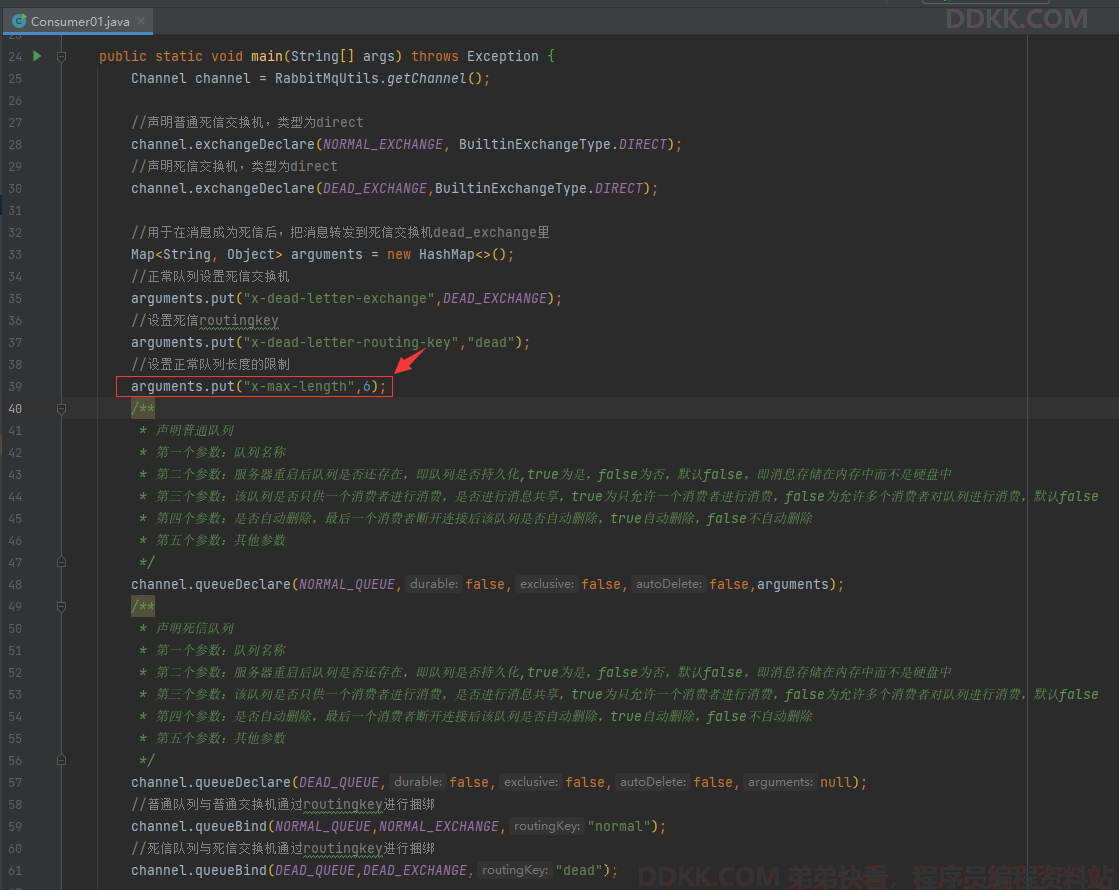Click NORMAL_QUEUE in queueDeclare on line 48
Image resolution: width=1119 pixels, height=890 pixels.
pyautogui.click(x=347, y=585)
